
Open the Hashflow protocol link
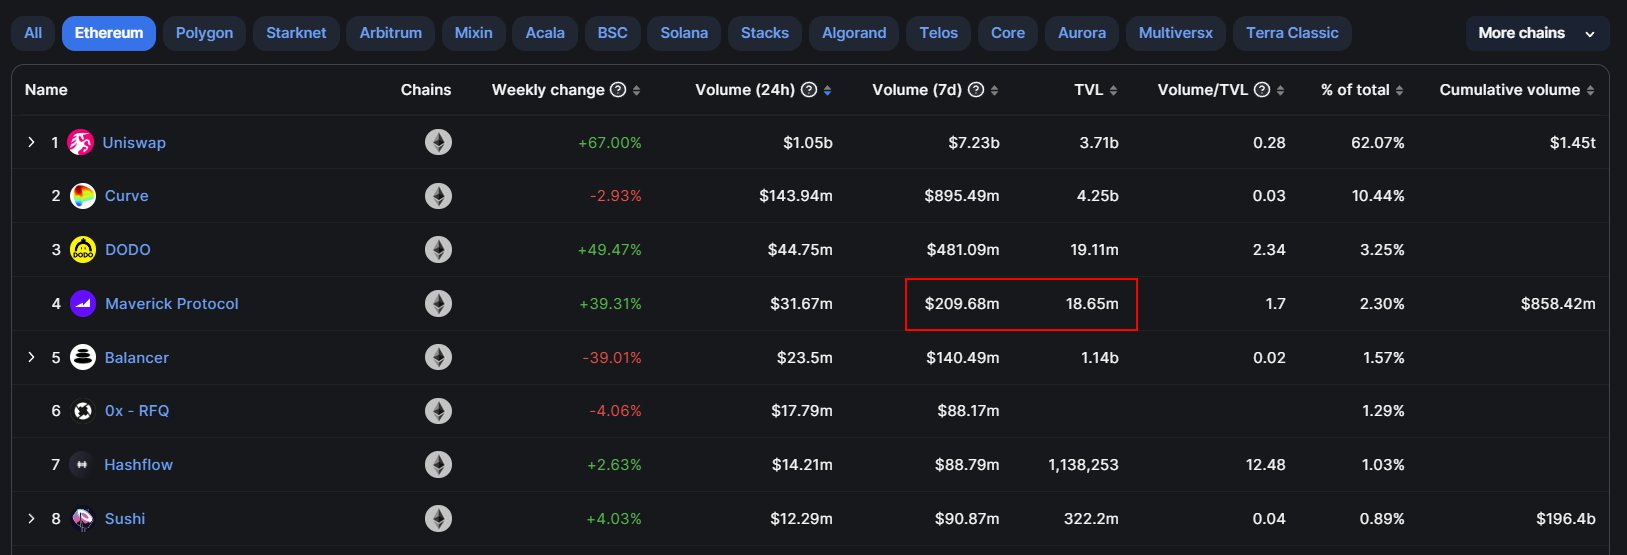click(x=139, y=465)
